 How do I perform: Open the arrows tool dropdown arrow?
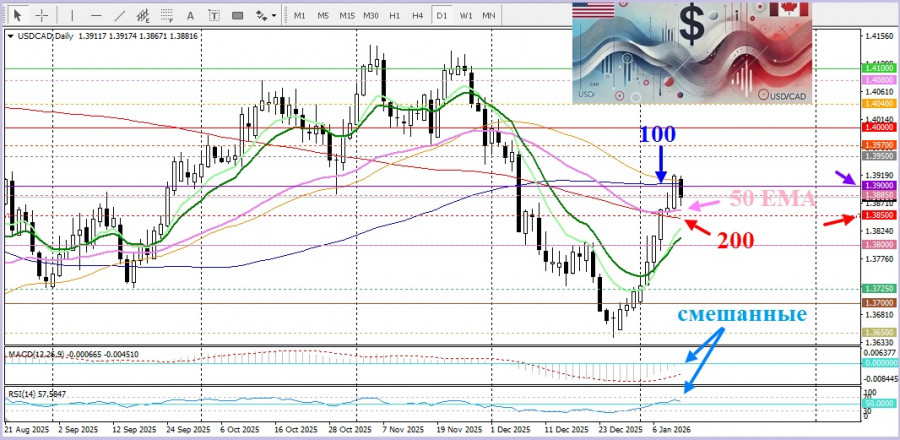coord(274,16)
